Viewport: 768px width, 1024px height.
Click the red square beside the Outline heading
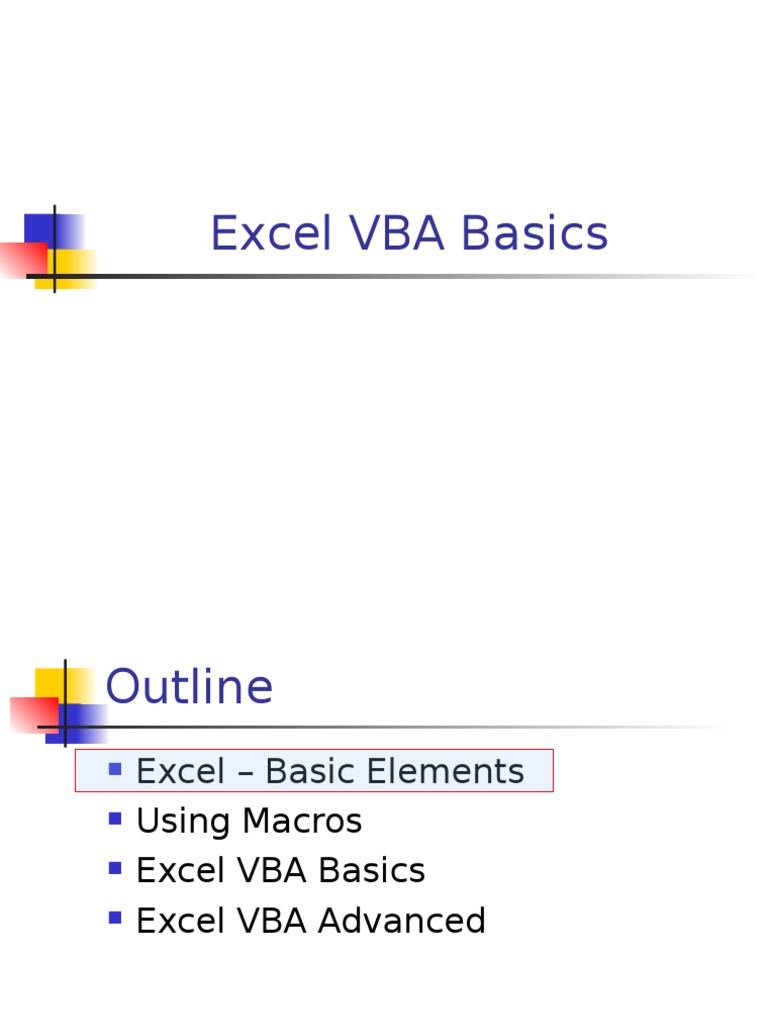tap(28, 714)
